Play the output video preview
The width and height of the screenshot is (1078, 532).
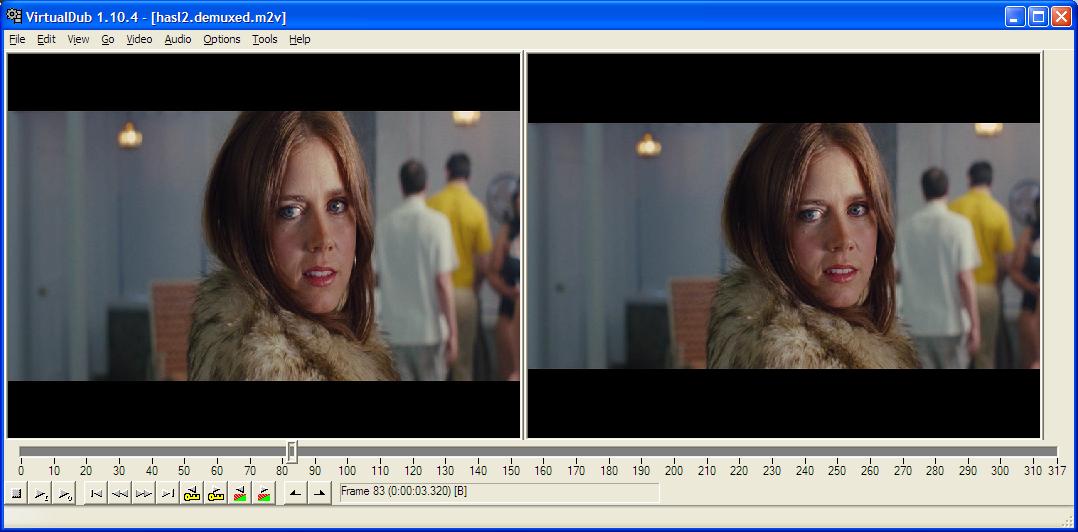coord(65,494)
